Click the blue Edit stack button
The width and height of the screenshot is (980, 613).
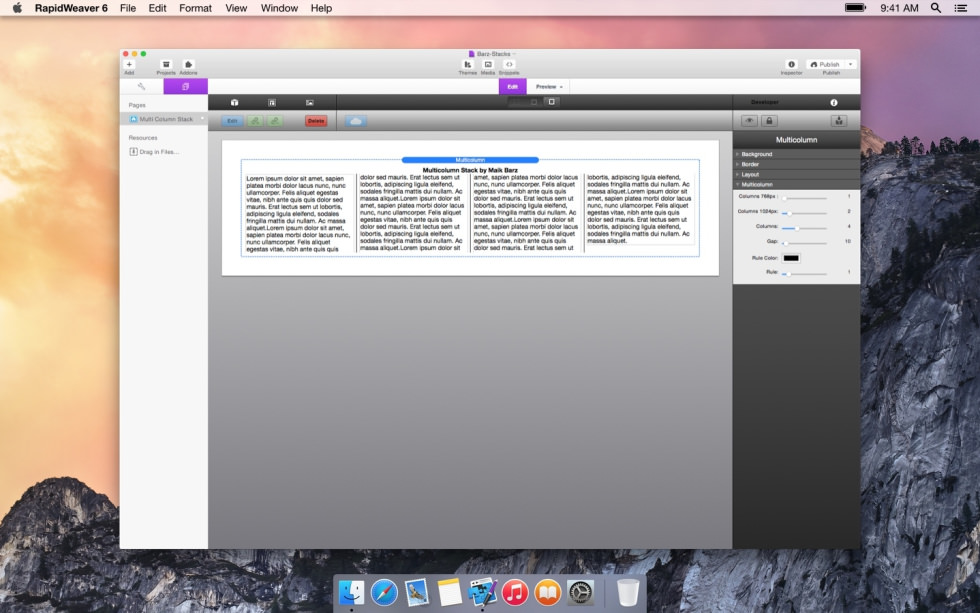tap(232, 121)
